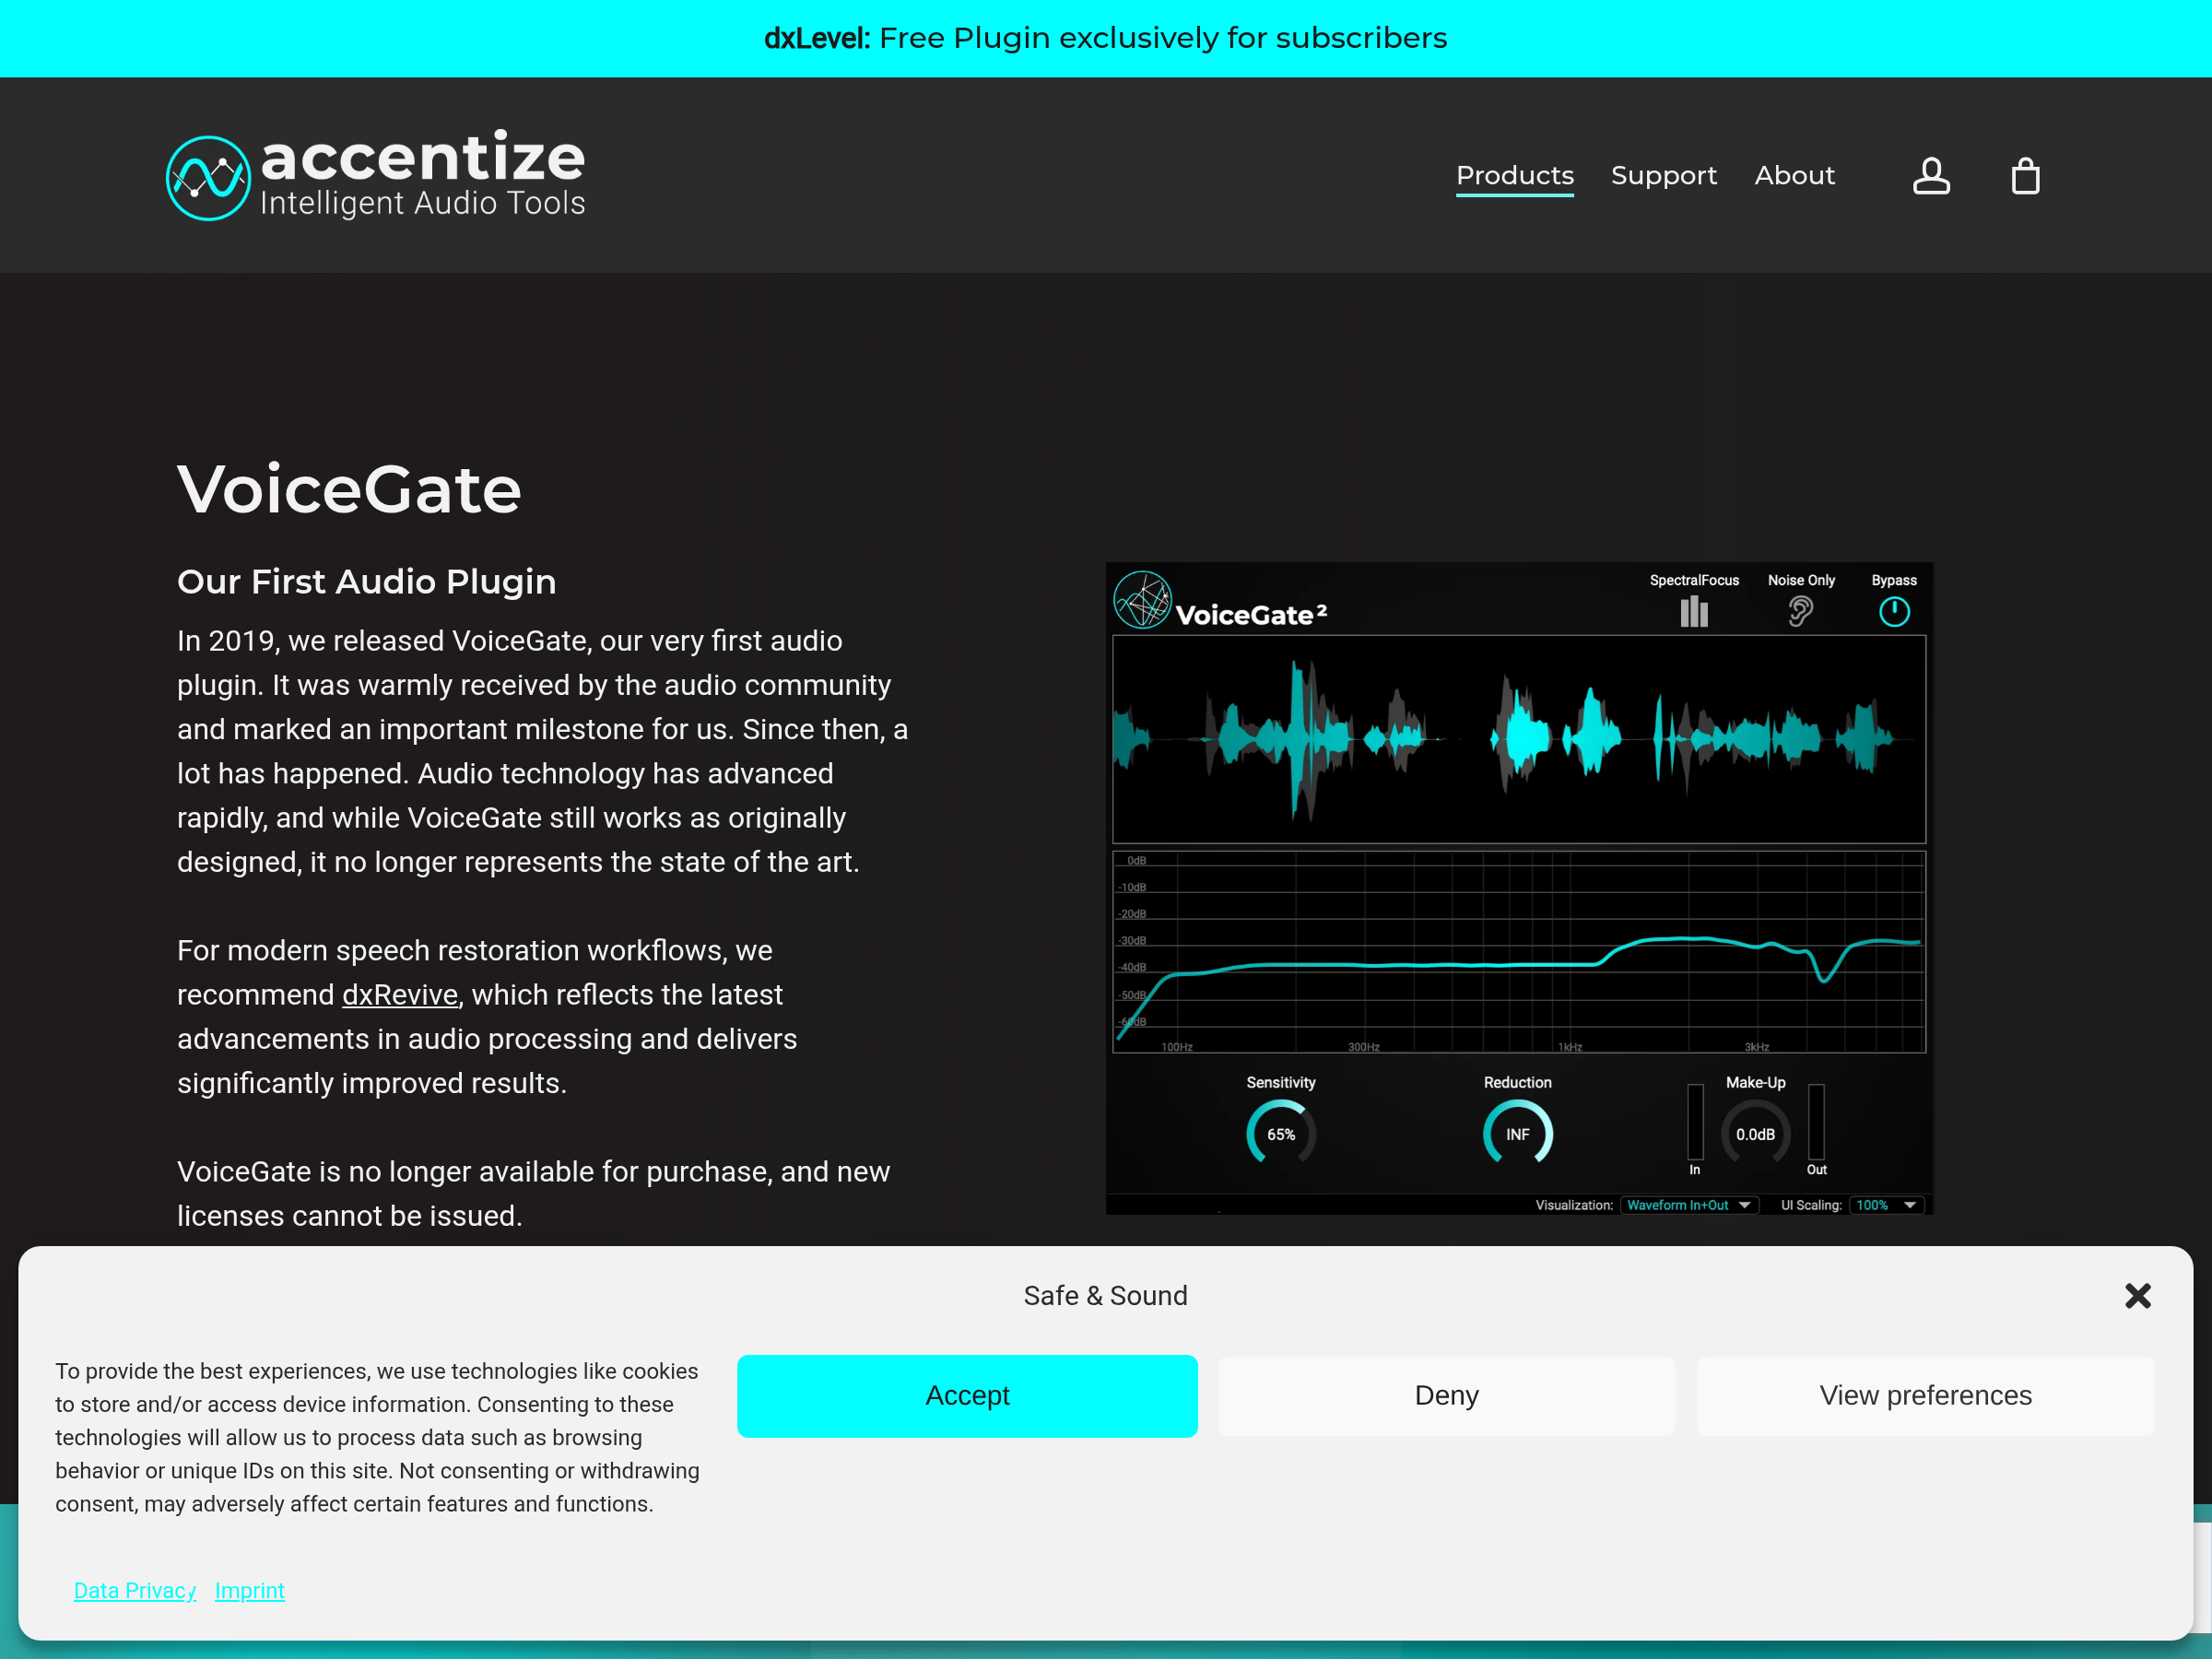Open the Support menu
2212x1659 pixels.
[1663, 176]
